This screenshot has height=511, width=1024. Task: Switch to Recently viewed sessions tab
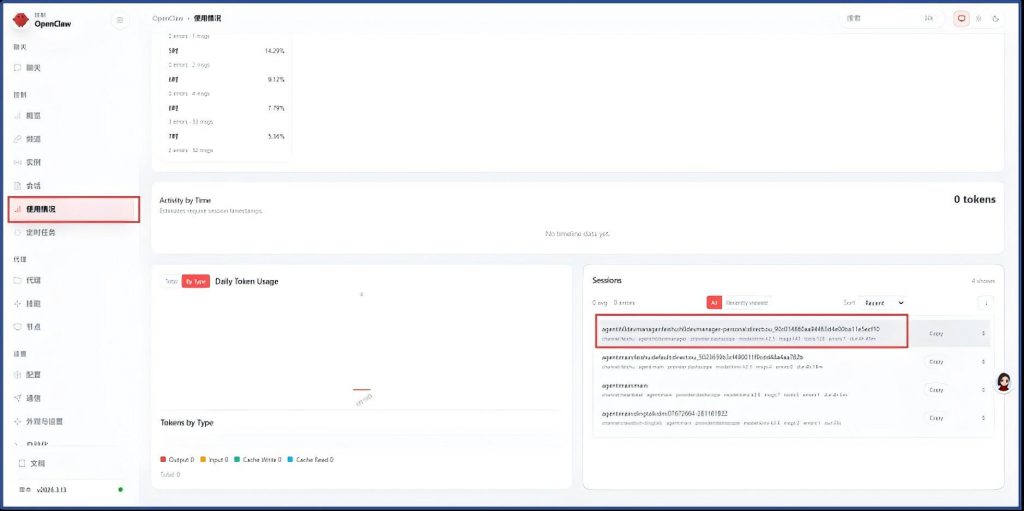747,302
